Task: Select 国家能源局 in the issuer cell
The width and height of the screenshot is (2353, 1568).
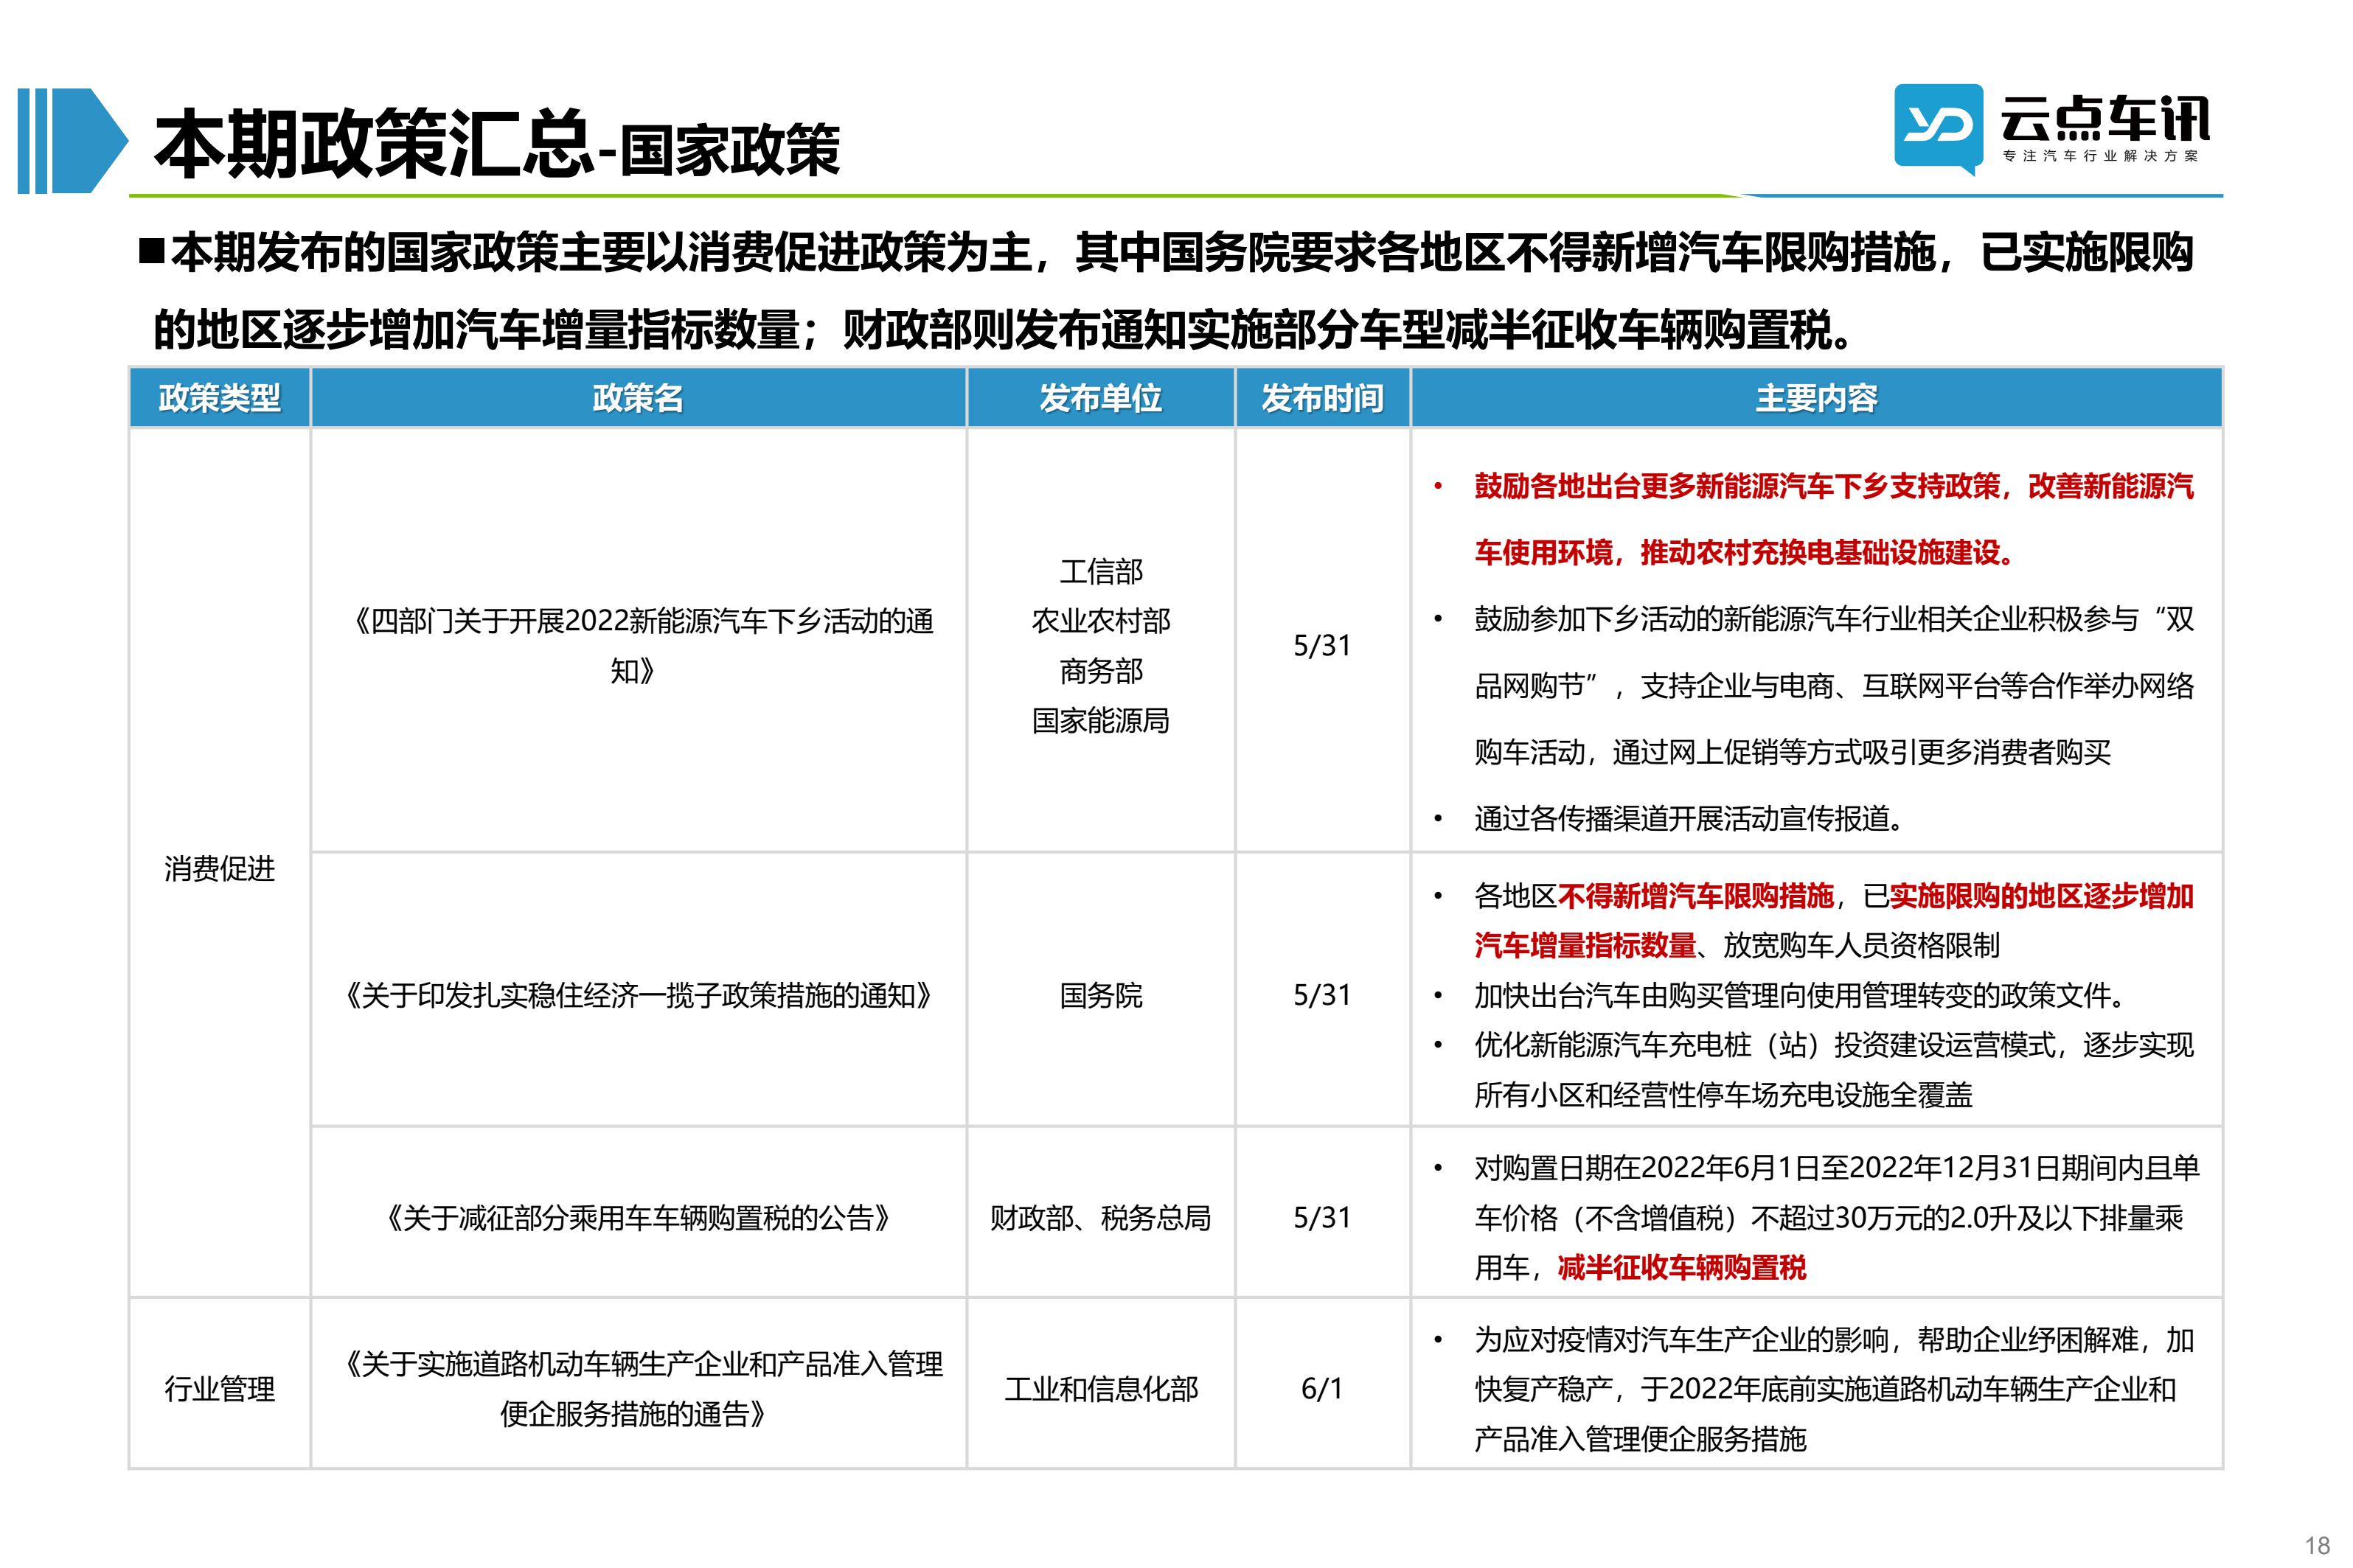Action: [x=1100, y=720]
